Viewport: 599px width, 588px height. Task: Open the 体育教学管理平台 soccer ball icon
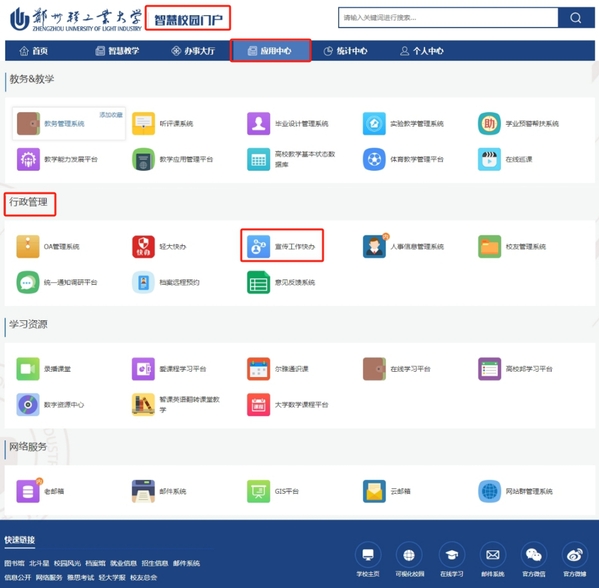pyautogui.click(x=374, y=159)
